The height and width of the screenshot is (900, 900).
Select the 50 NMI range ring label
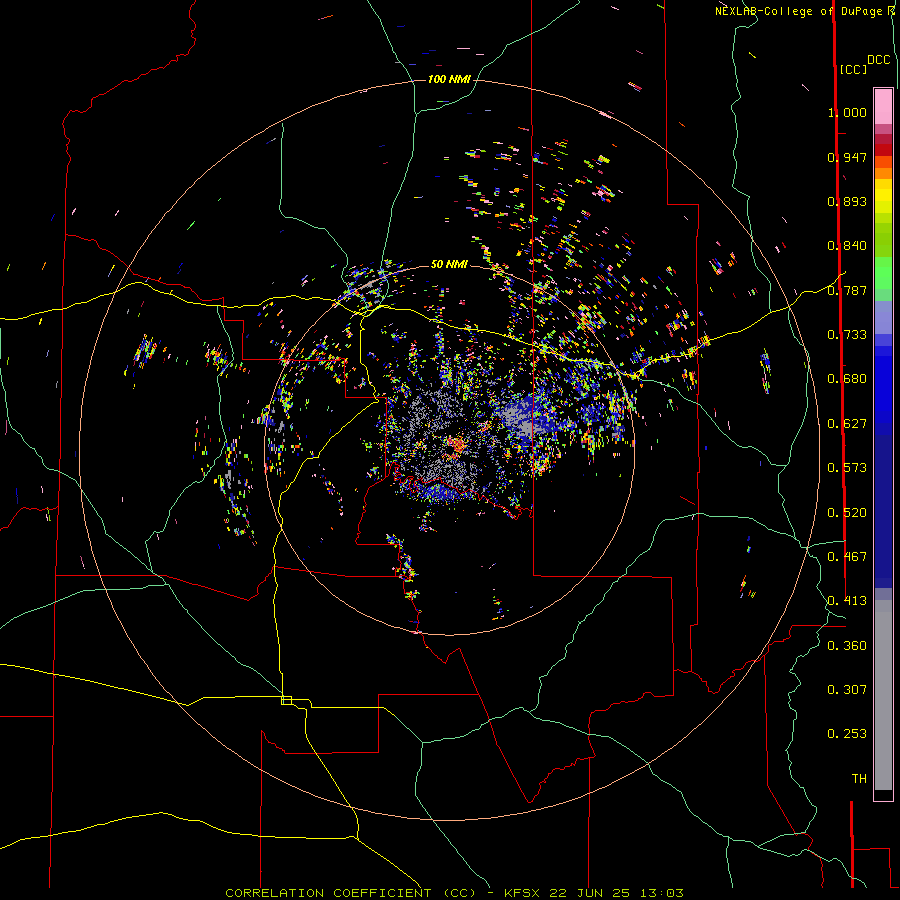449,264
